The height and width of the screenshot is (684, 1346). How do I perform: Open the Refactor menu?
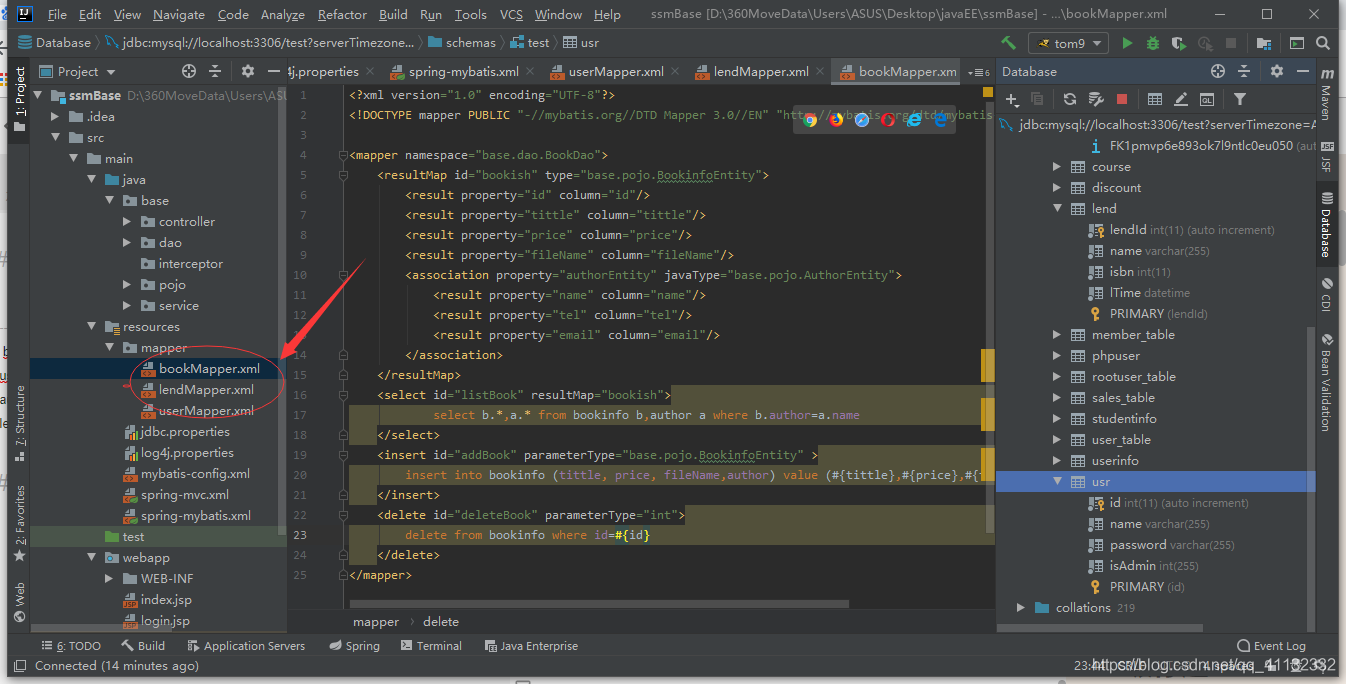(x=342, y=15)
